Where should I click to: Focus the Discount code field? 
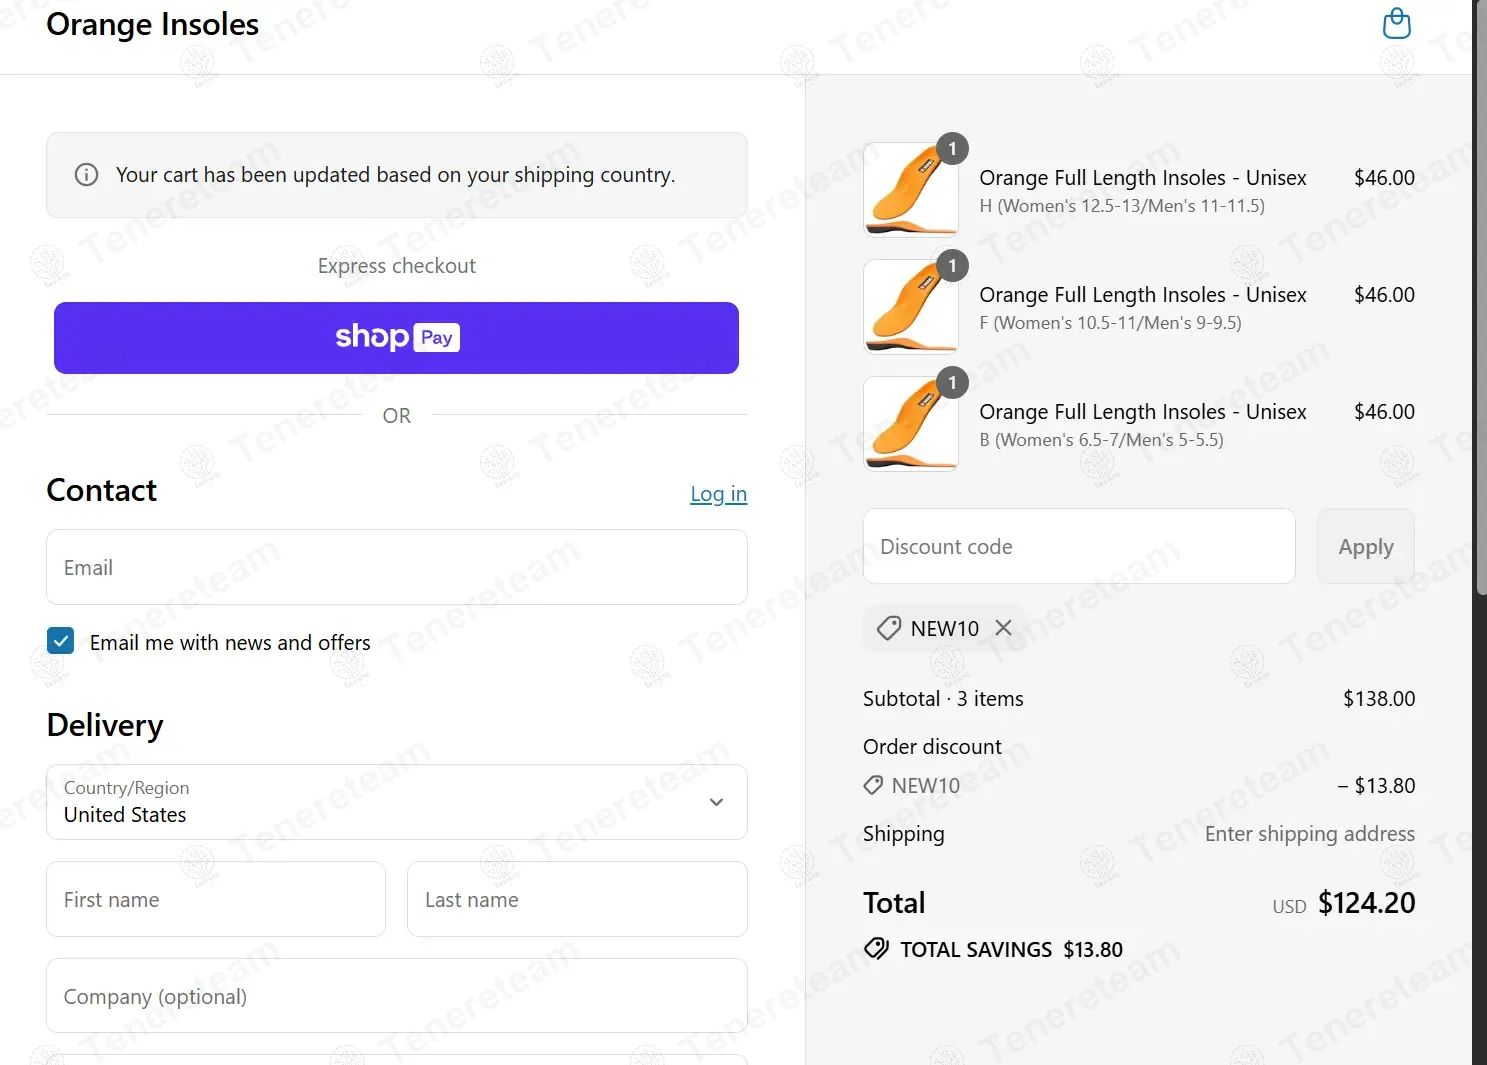tap(1079, 546)
